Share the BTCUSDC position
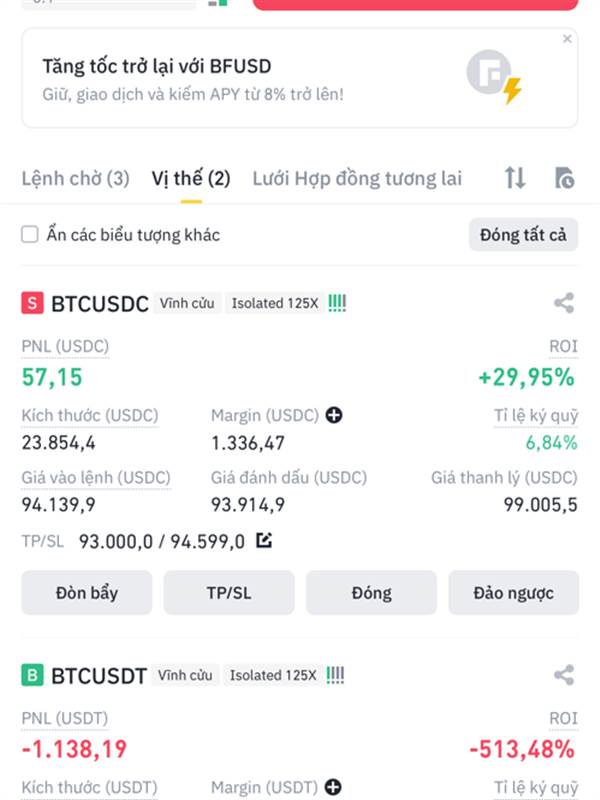Screen dimensions: 600x800 tap(564, 303)
